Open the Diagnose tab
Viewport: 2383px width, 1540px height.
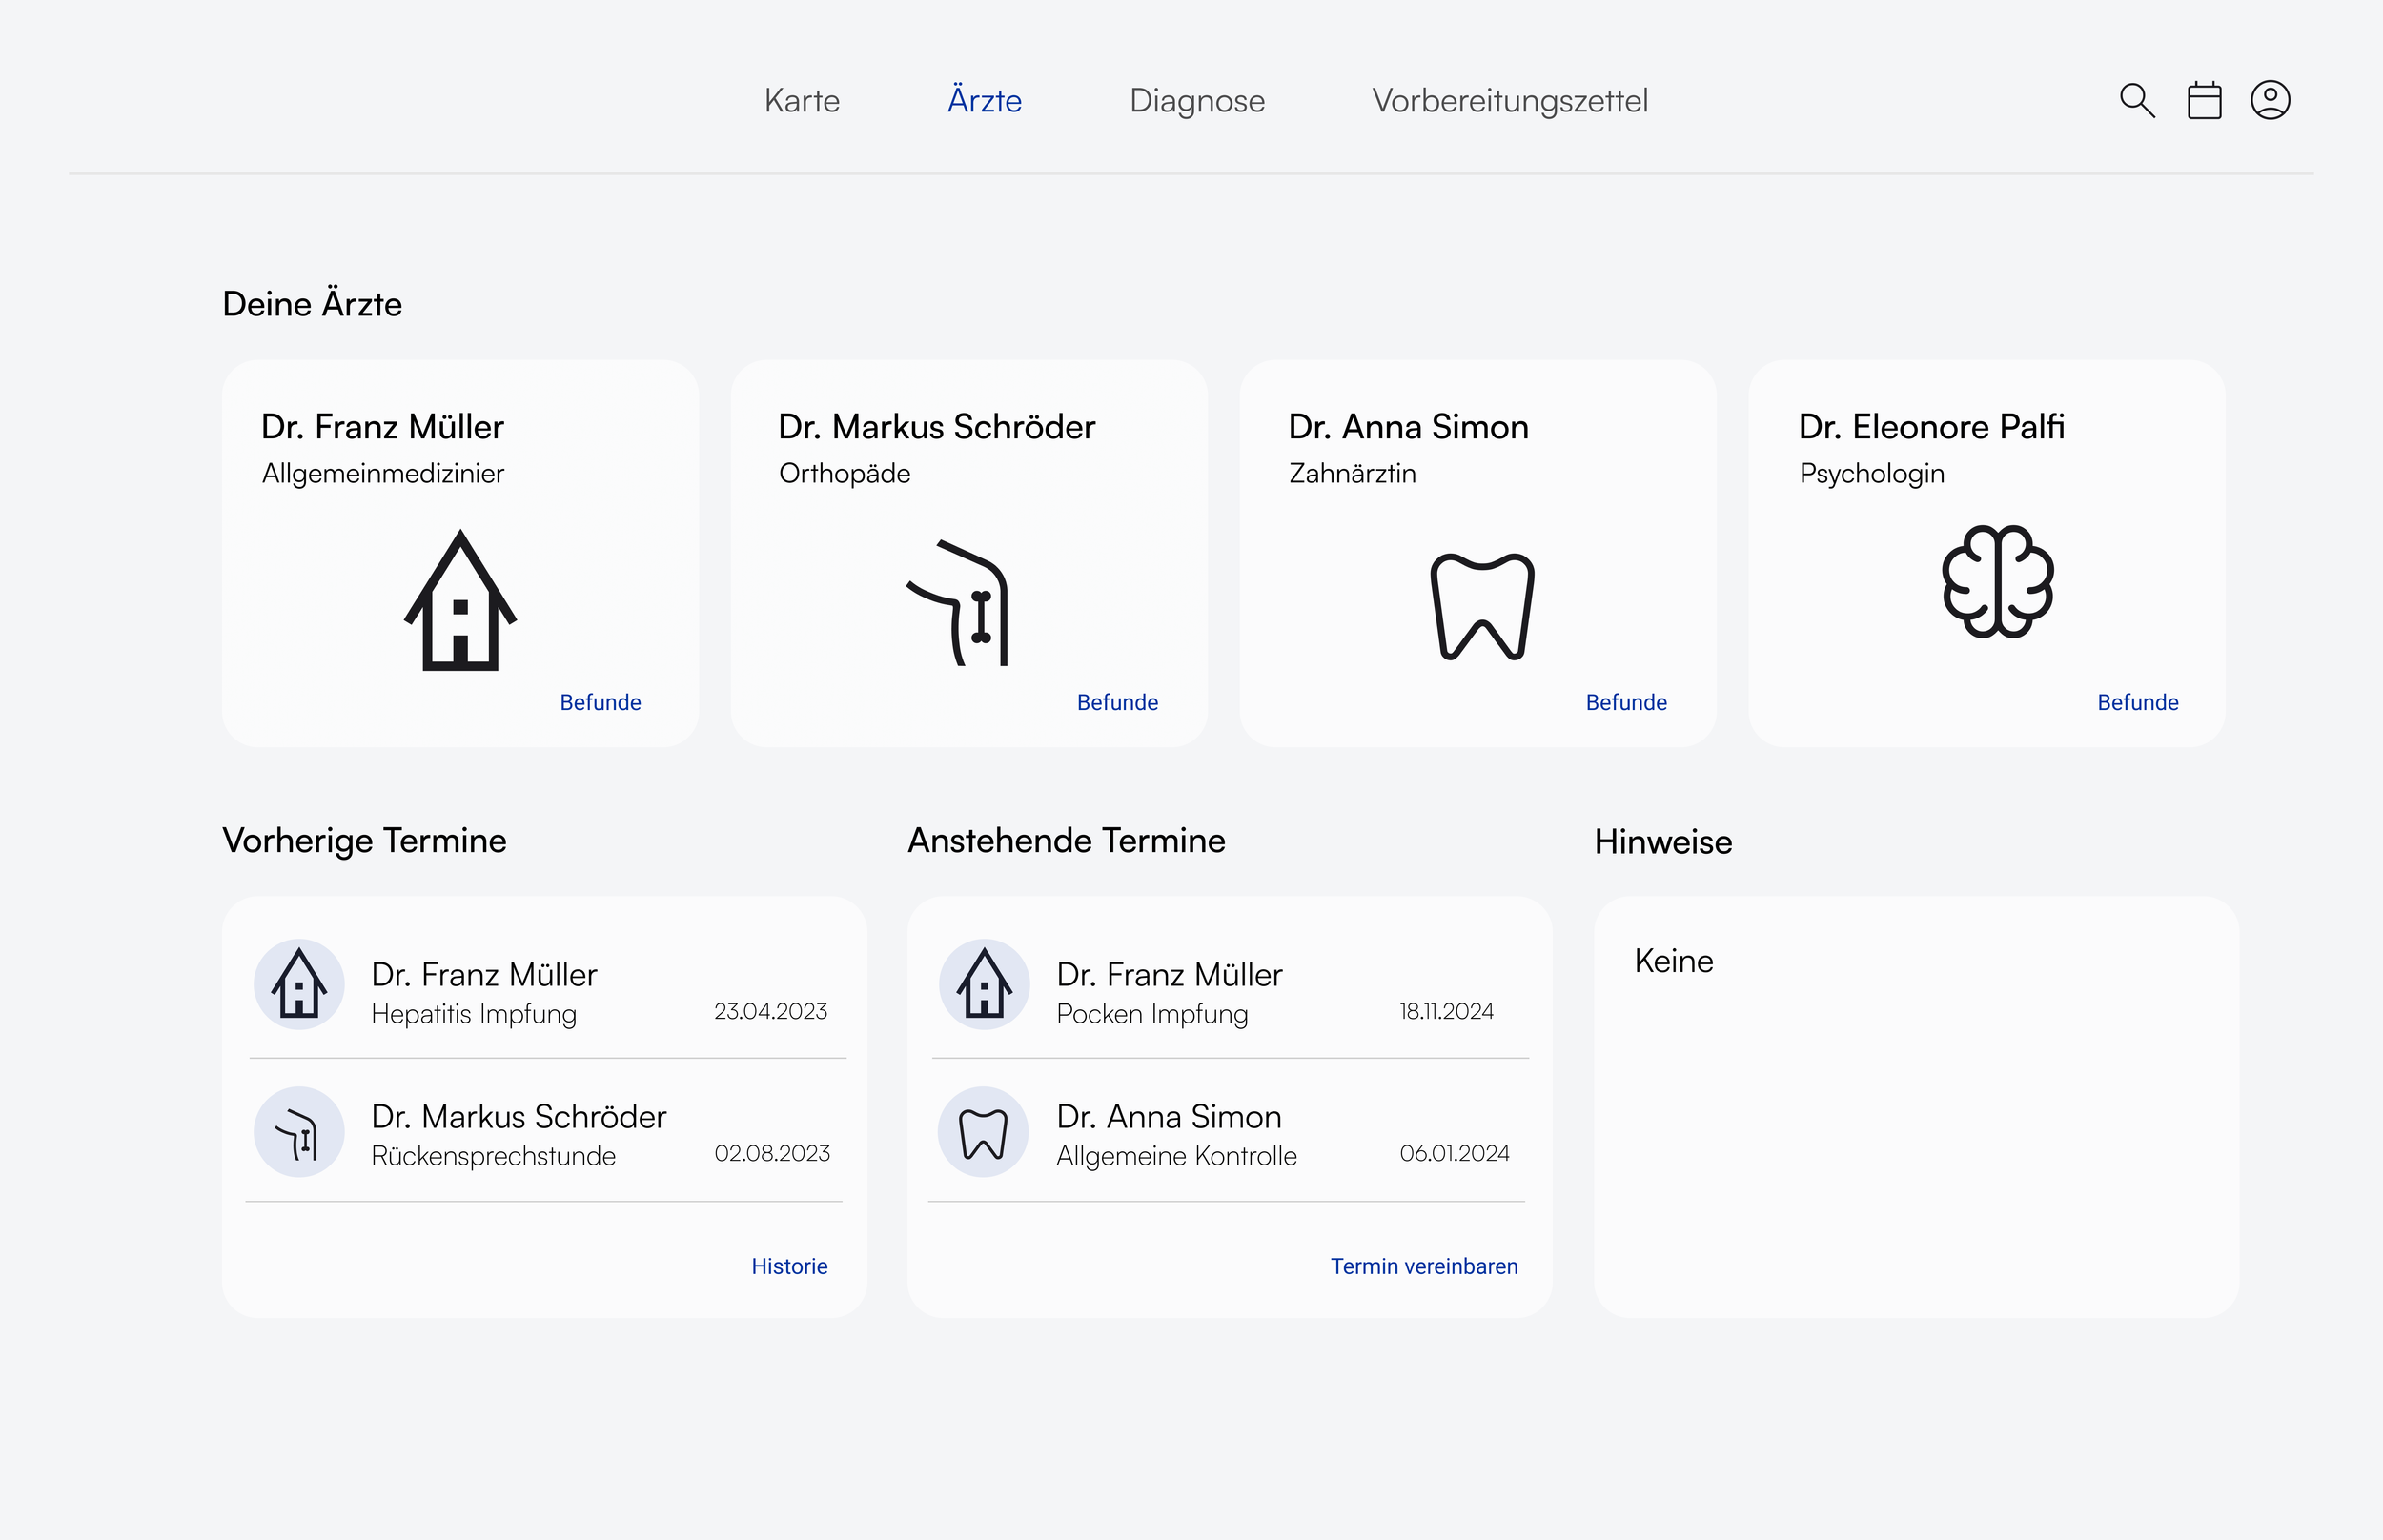(x=1196, y=101)
